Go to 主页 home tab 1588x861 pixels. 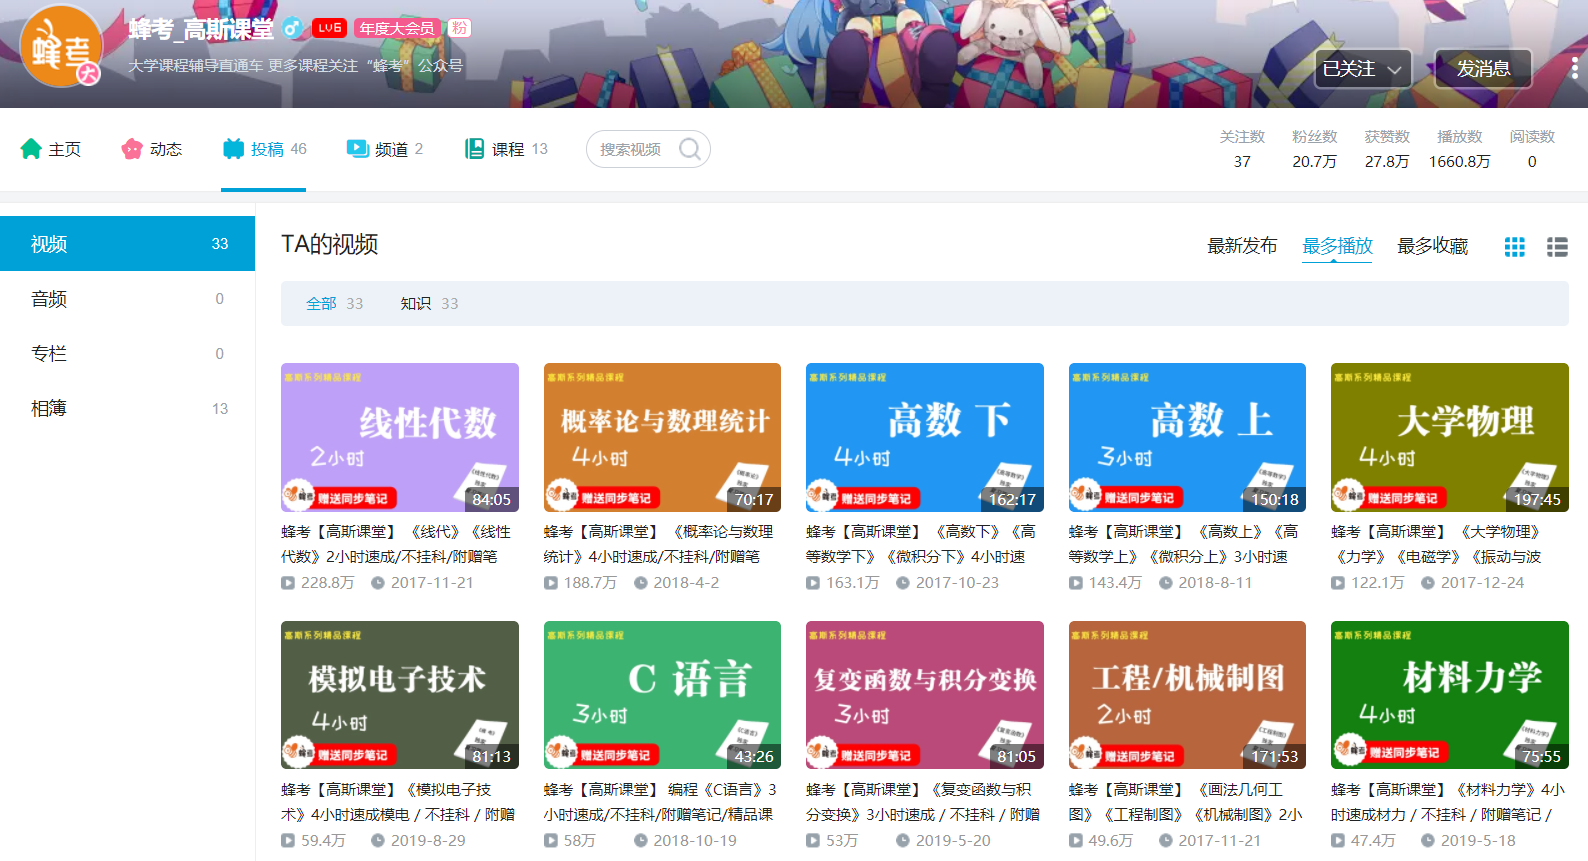50,149
